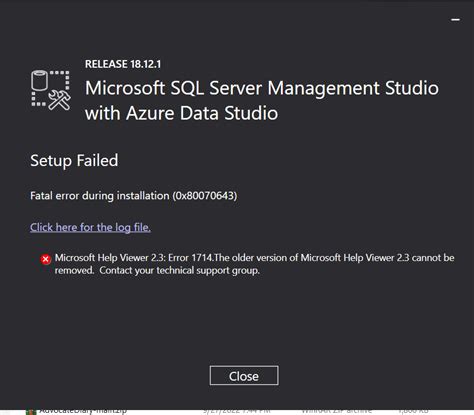Click the AdvocateDiary-main.zip archive file icon

(x=31, y=412)
